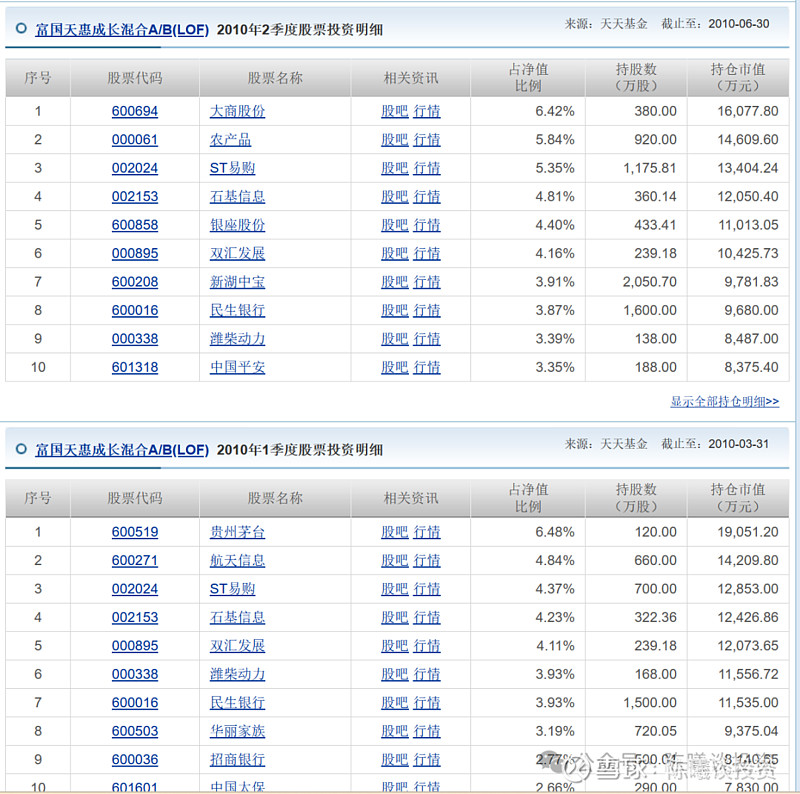Click stock code 600503

tap(135, 731)
